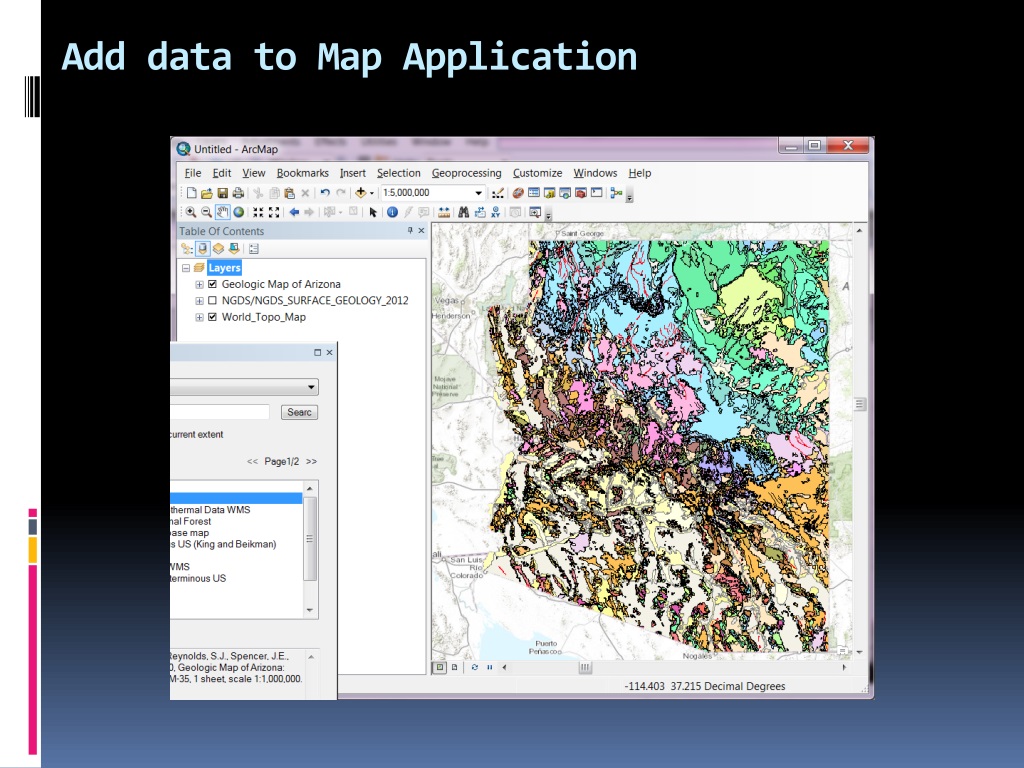1024x768 pixels.
Task: Click the Find binoculars icon
Action: [x=464, y=212]
